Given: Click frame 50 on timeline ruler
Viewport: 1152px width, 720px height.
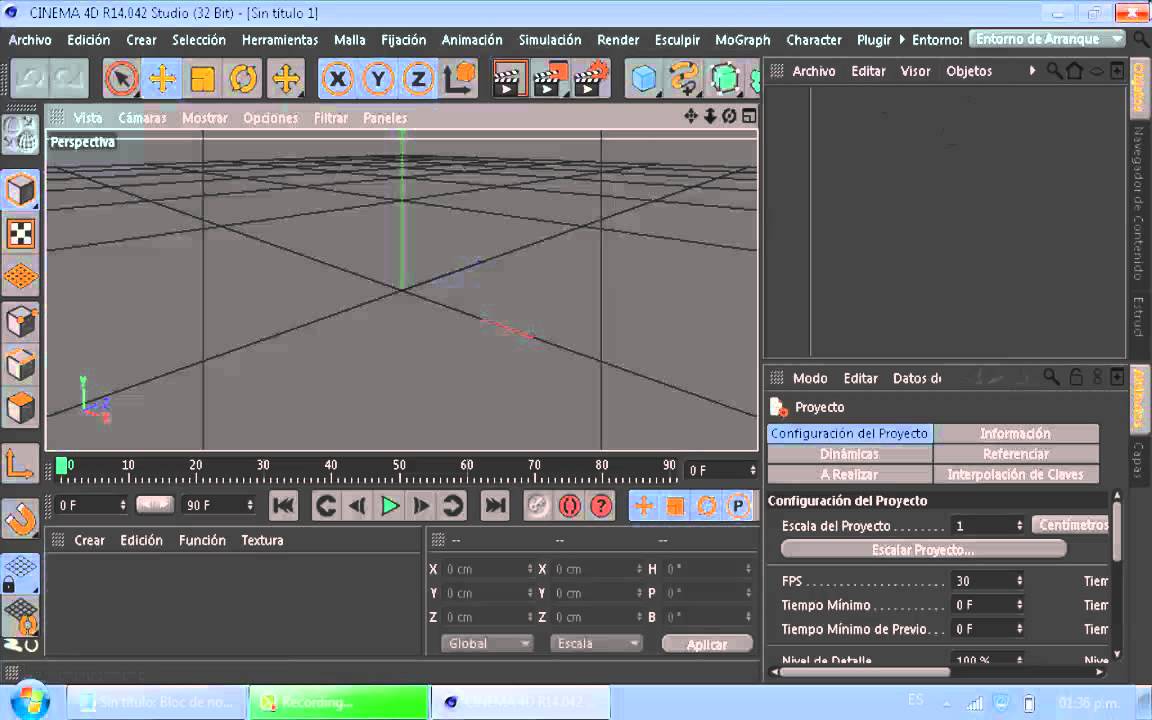Looking at the screenshot, I should 399,466.
